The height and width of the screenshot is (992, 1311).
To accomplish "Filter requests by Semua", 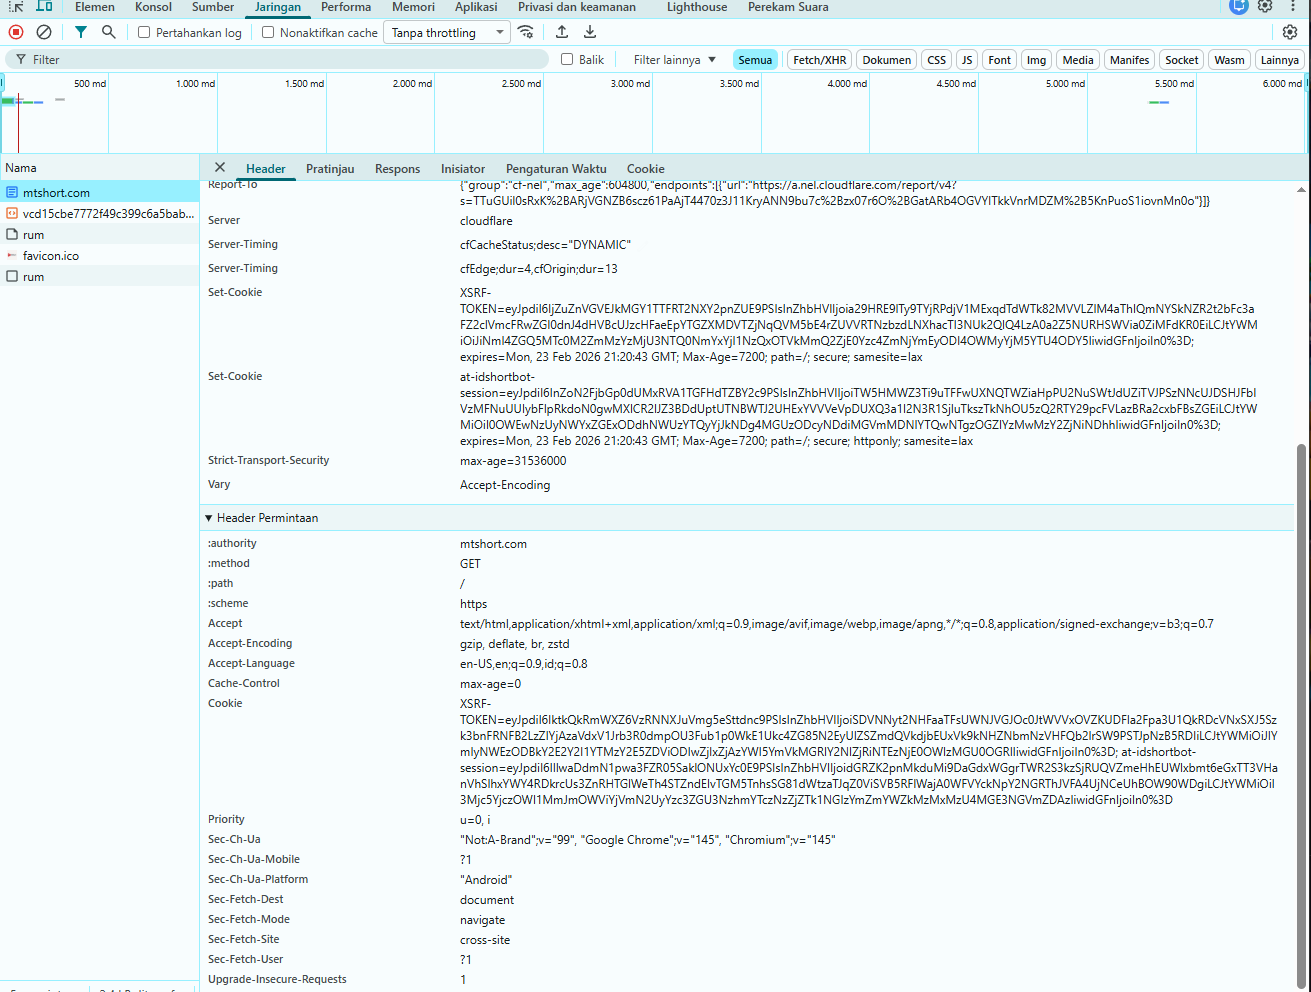I will click(755, 60).
